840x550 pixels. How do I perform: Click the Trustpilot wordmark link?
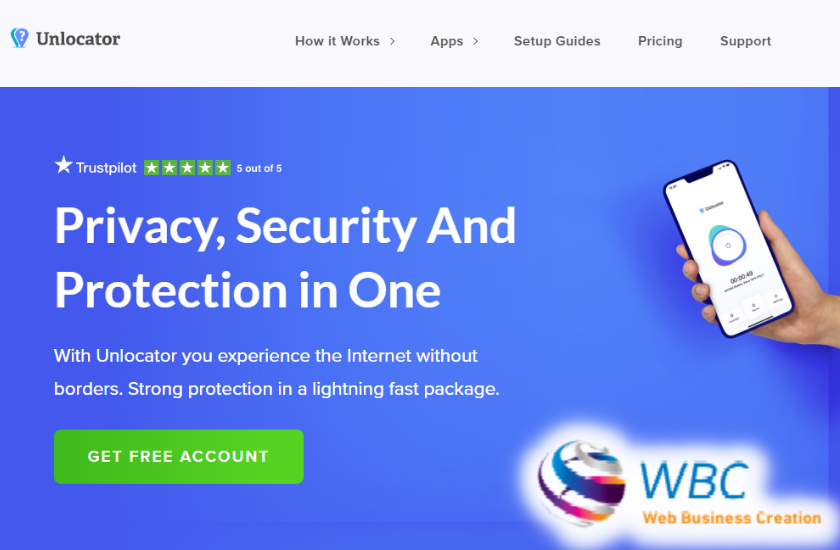click(x=106, y=168)
